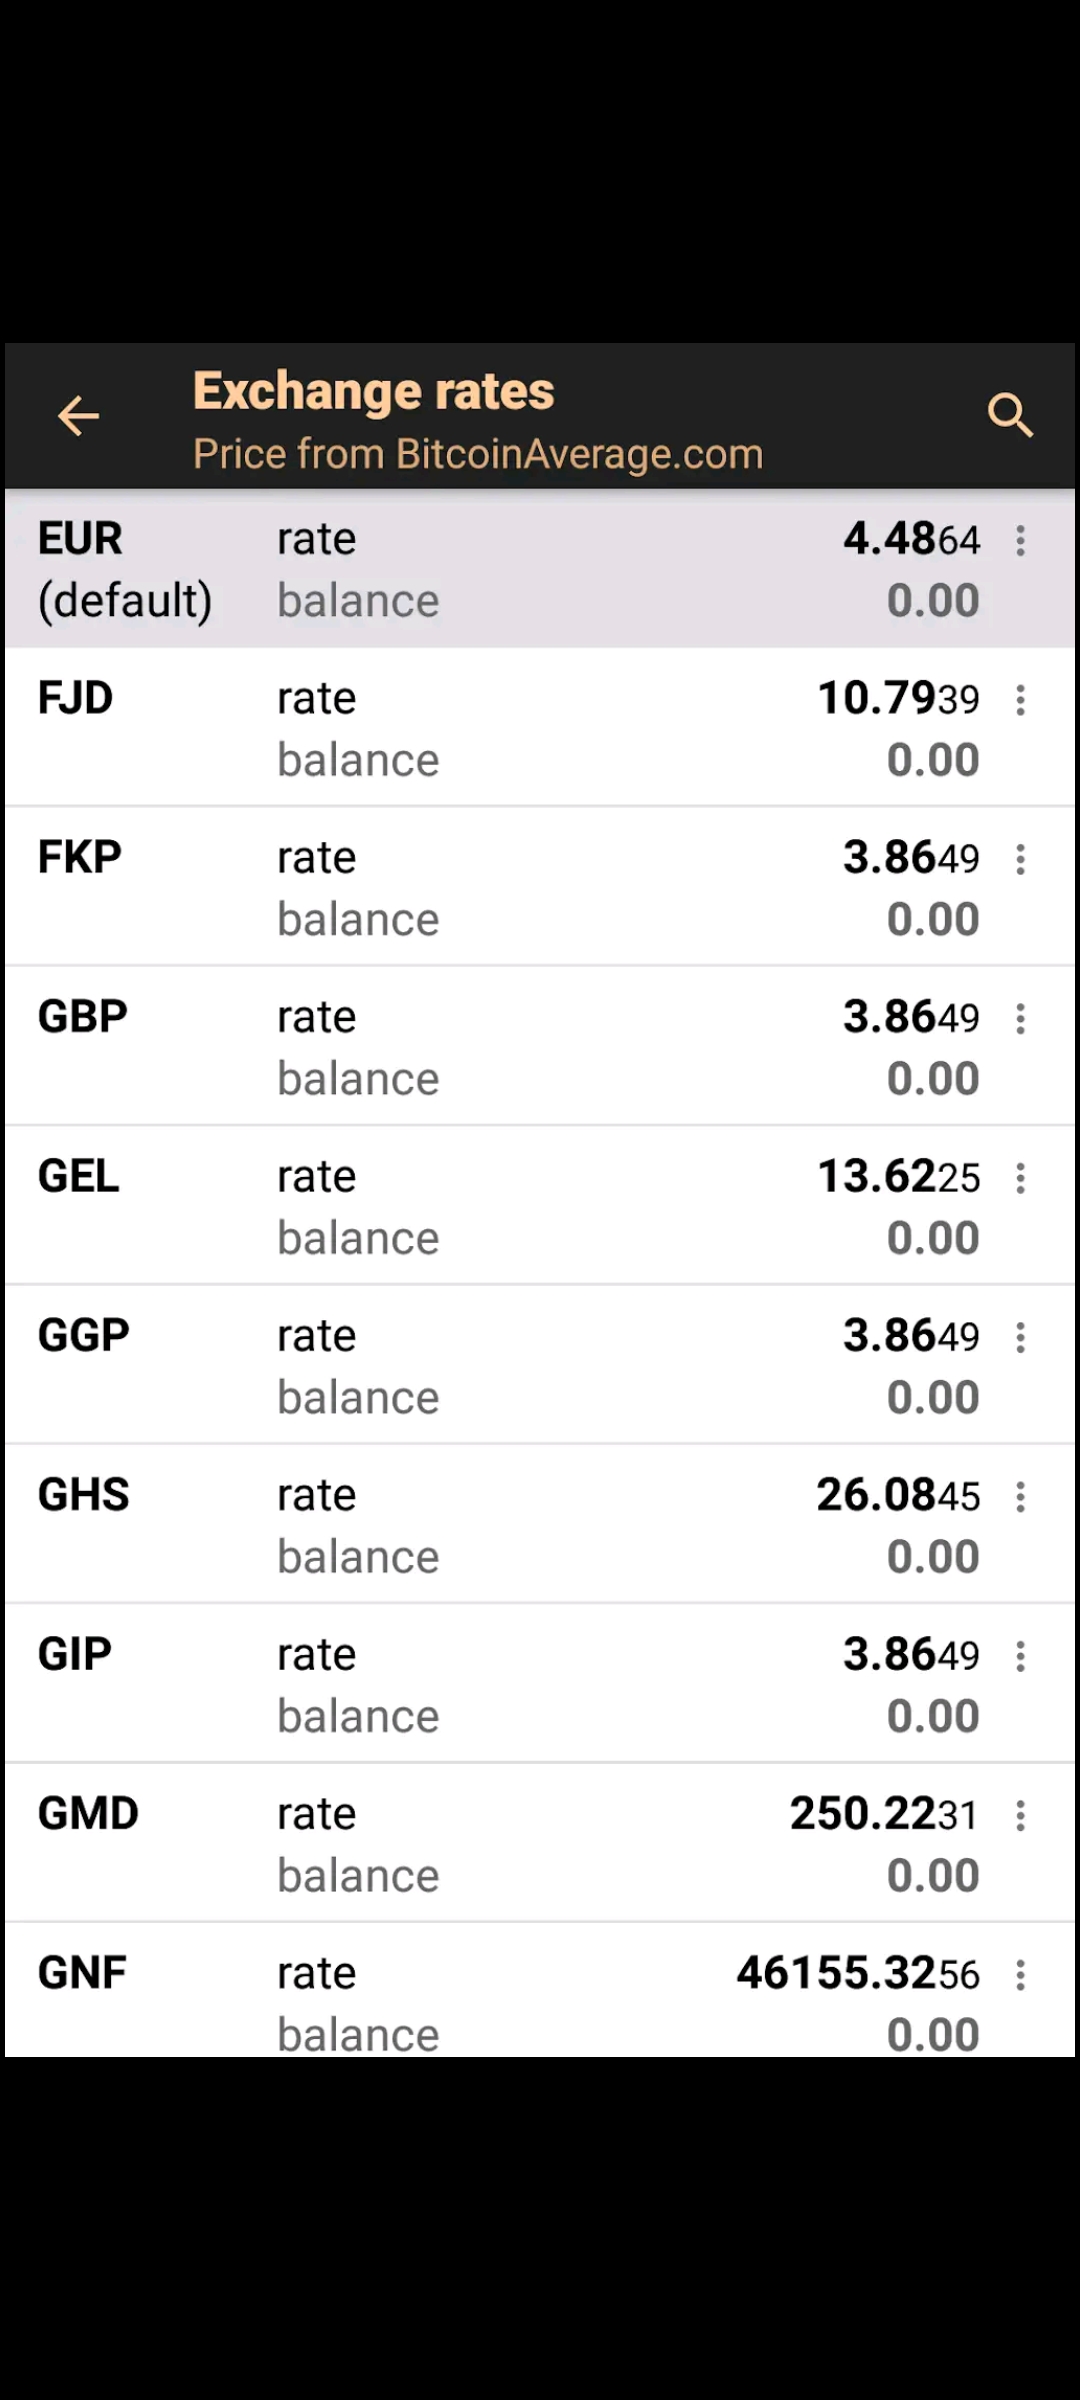
Task: Open the search magnifier icon
Action: click(1010, 415)
